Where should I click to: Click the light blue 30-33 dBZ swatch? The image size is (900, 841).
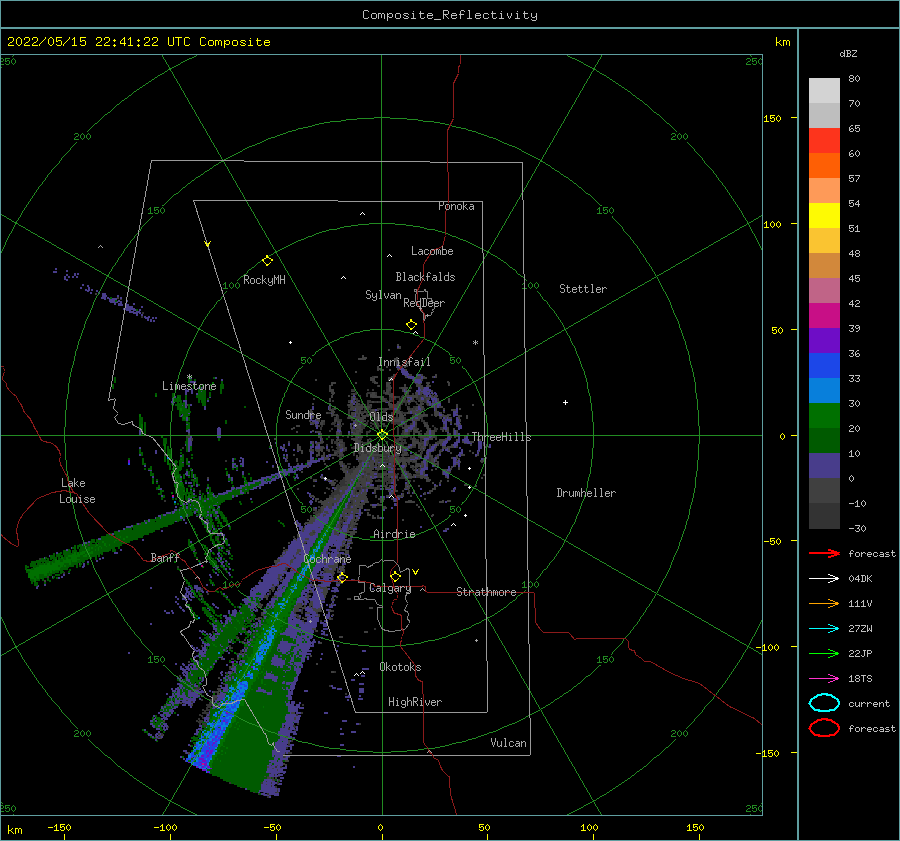click(824, 391)
